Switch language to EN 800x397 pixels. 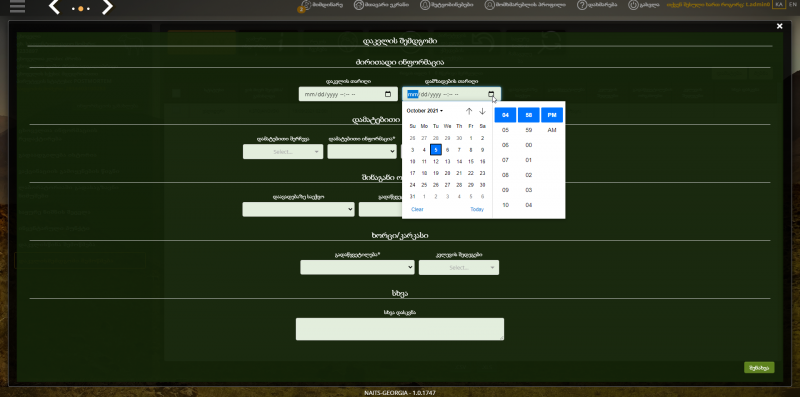coord(792,4)
